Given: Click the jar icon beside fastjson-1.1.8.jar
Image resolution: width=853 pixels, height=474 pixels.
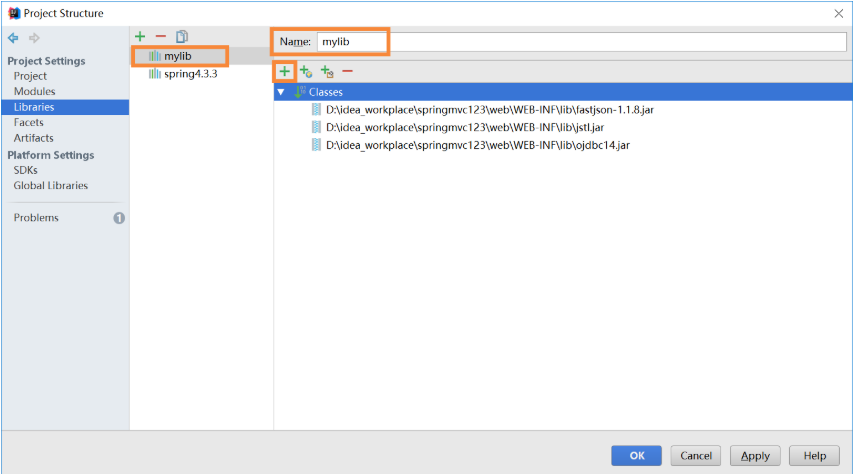Looking at the screenshot, I should point(316,109).
